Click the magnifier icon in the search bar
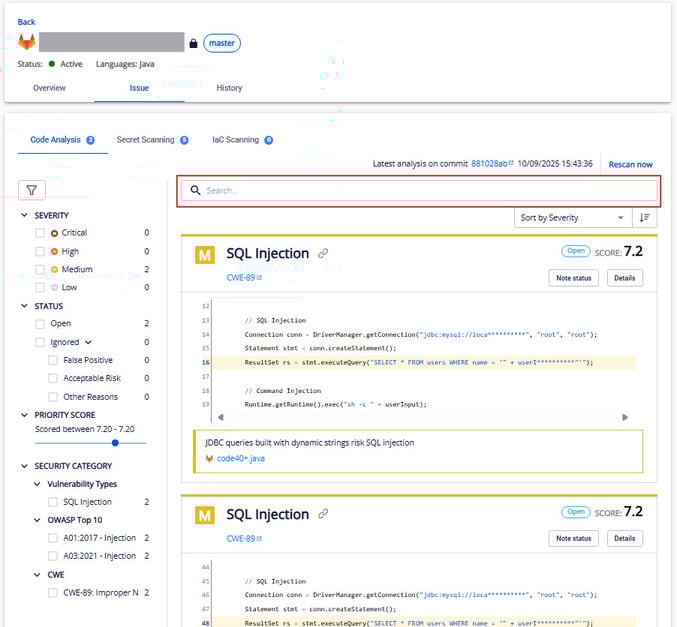This screenshot has height=627, width=677. pyautogui.click(x=196, y=190)
